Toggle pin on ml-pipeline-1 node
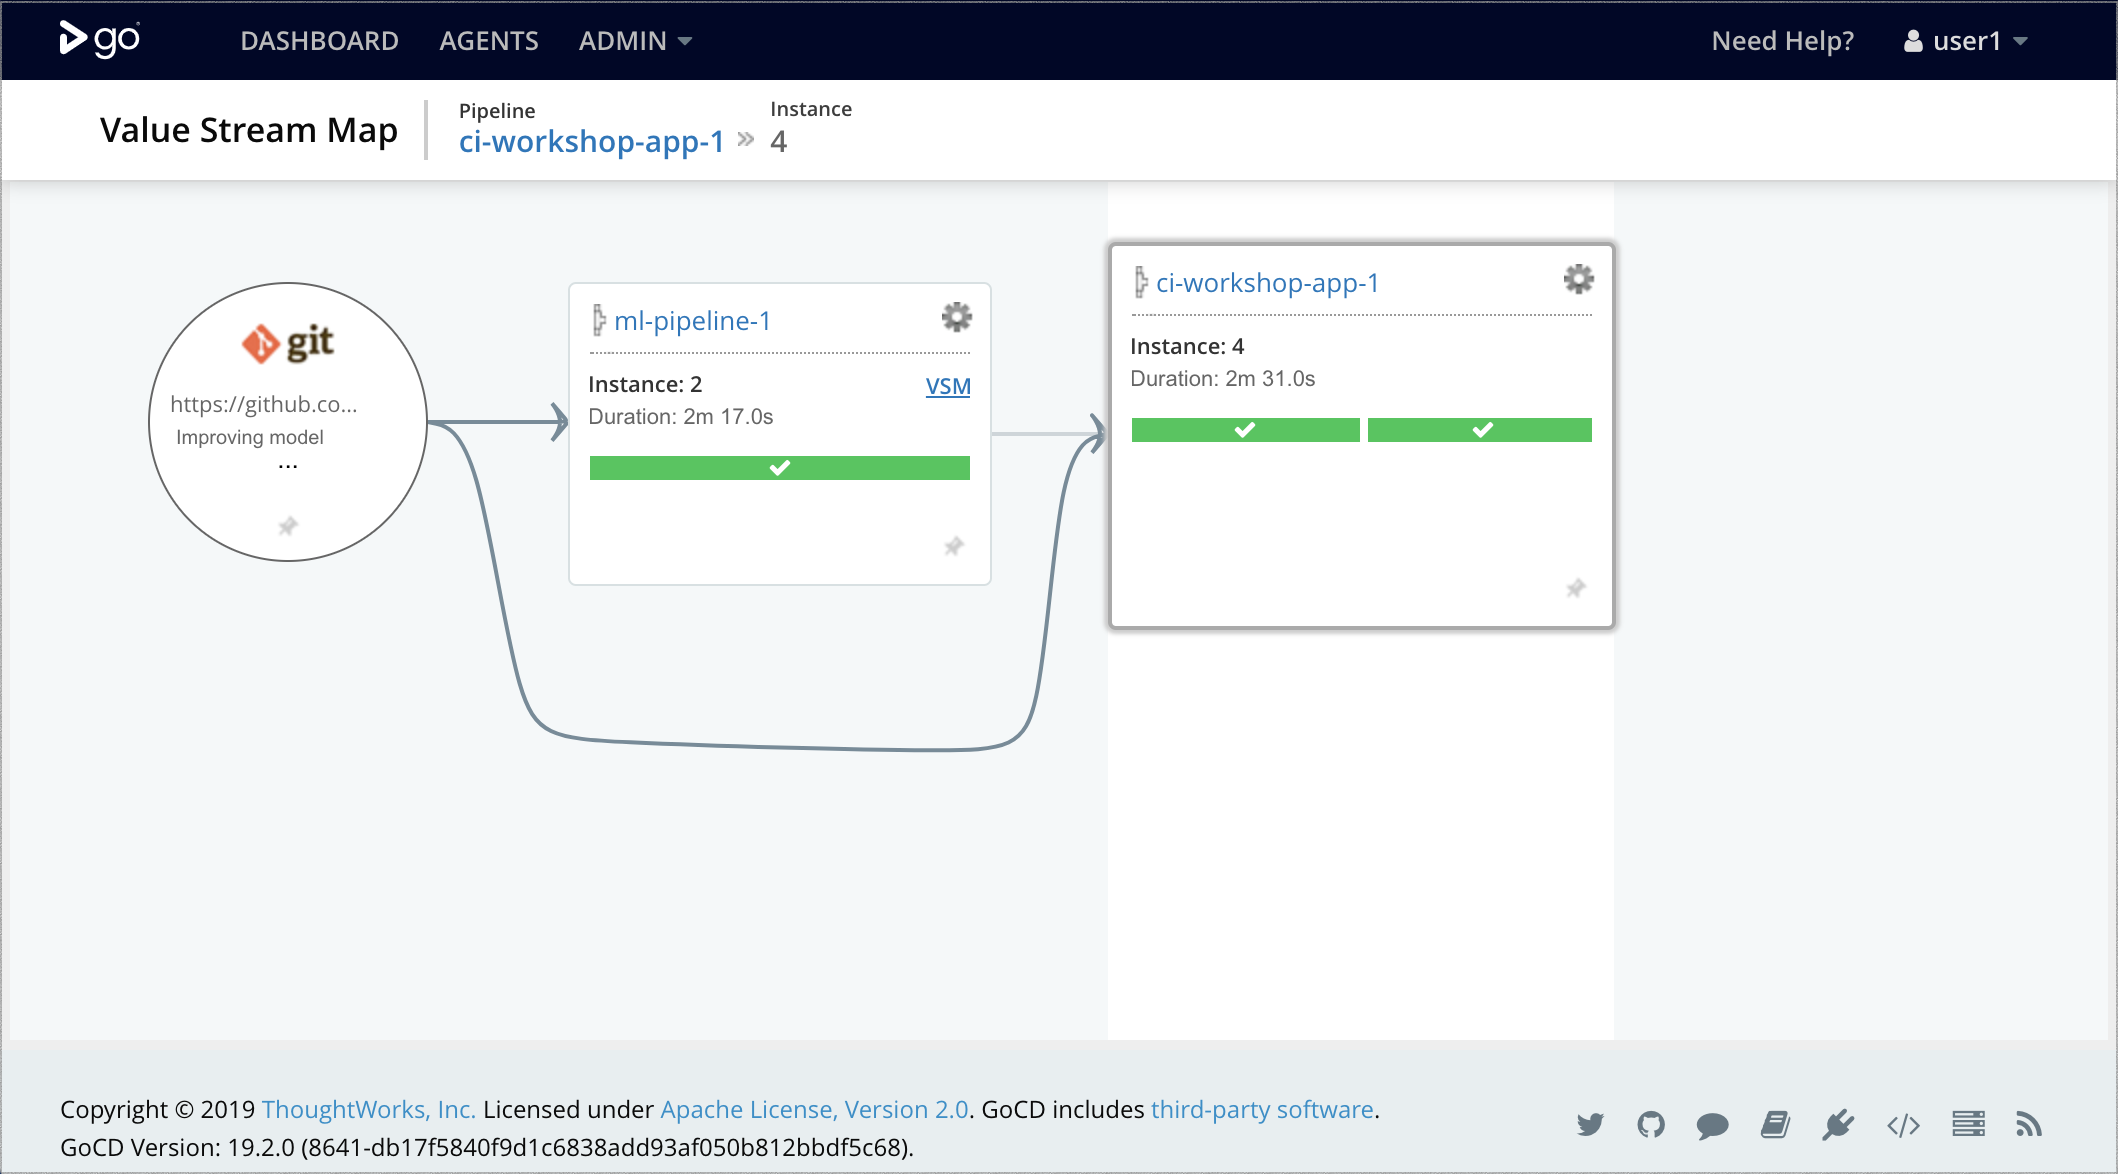Viewport: 2118px width, 1174px height. [954, 546]
